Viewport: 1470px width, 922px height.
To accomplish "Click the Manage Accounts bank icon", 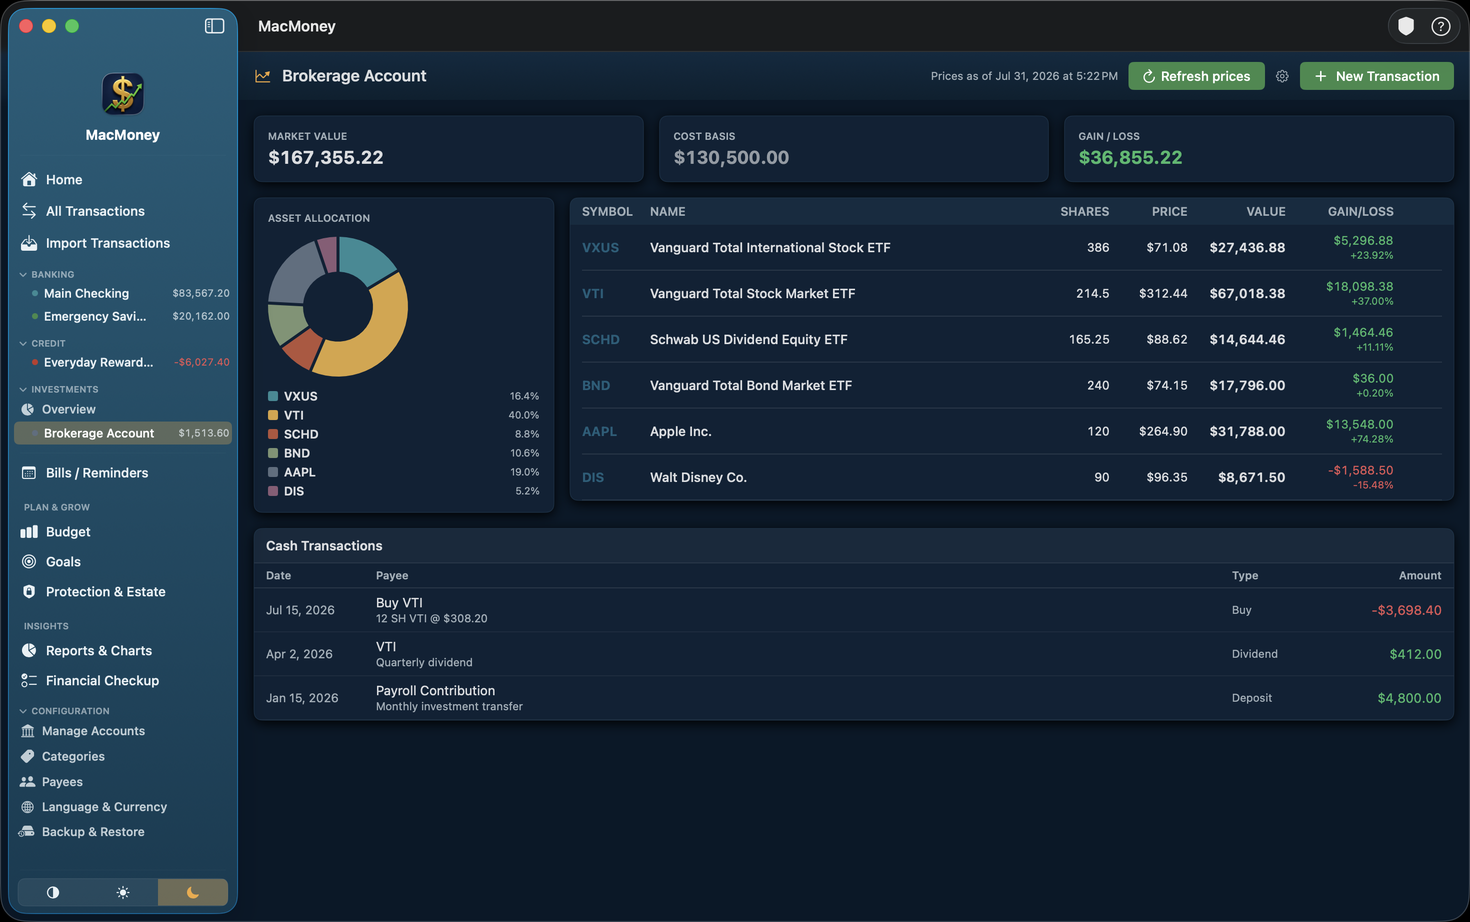I will 28,731.
